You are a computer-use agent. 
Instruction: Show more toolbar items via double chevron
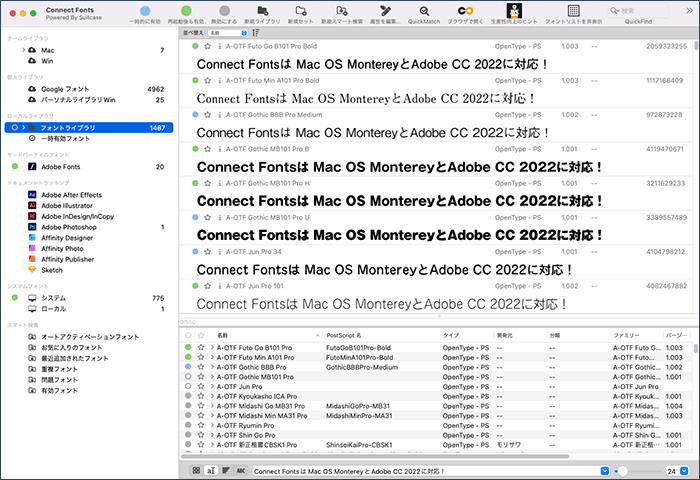(690, 10)
